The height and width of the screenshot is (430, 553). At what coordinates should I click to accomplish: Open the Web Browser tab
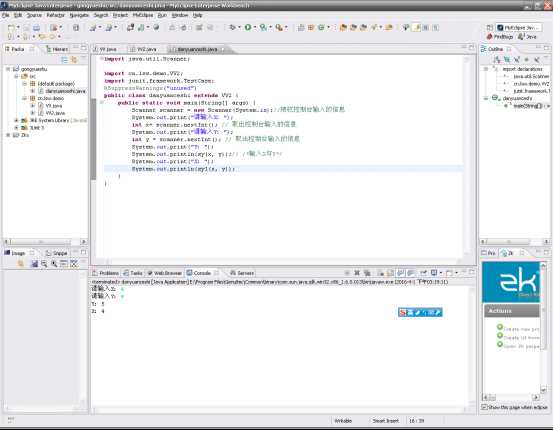click(x=165, y=273)
